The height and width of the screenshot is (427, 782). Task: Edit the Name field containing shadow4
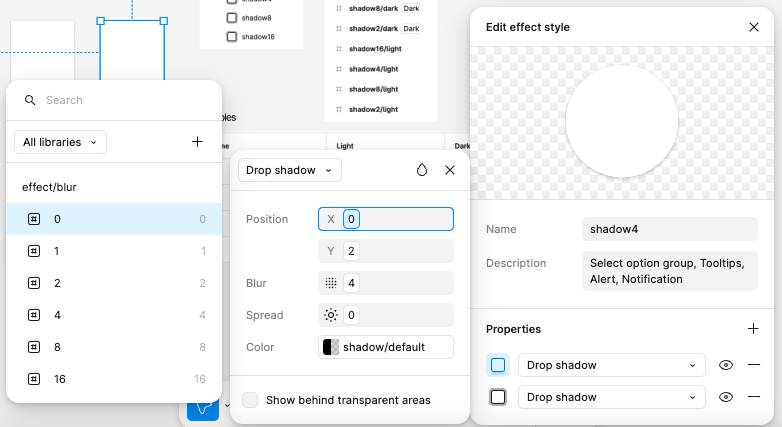[x=670, y=229]
